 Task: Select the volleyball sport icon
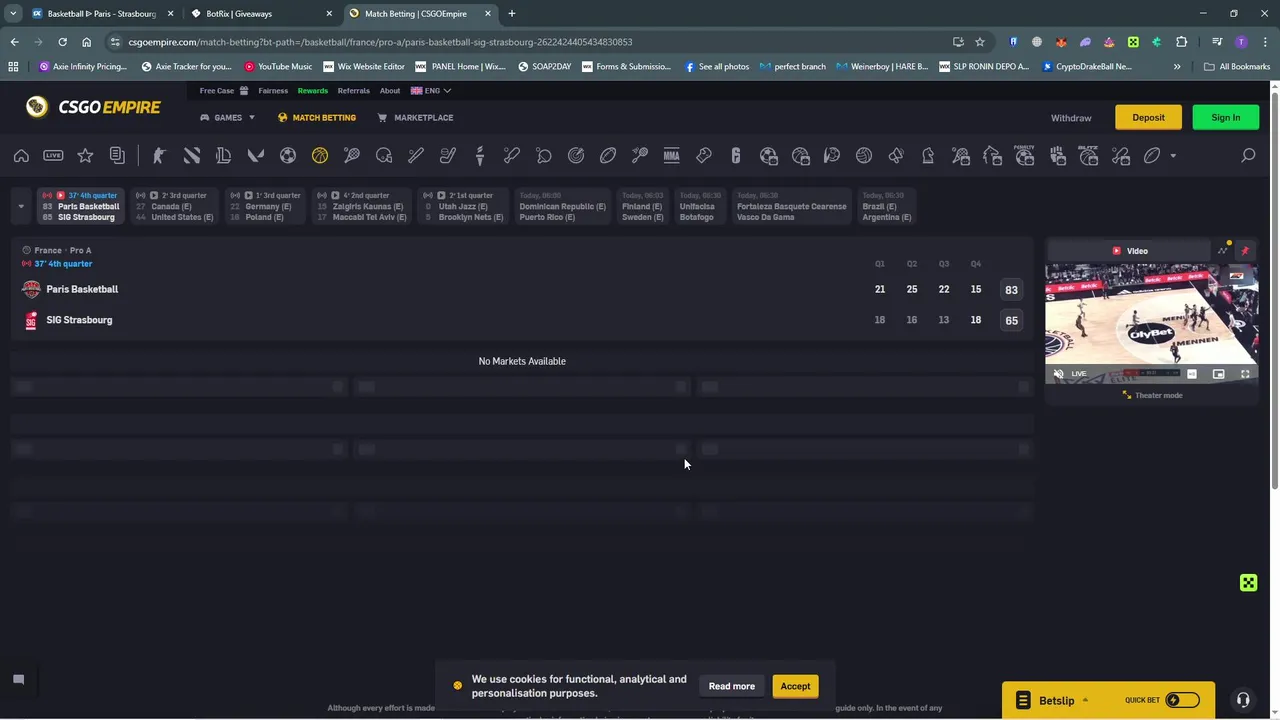[x=864, y=156]
